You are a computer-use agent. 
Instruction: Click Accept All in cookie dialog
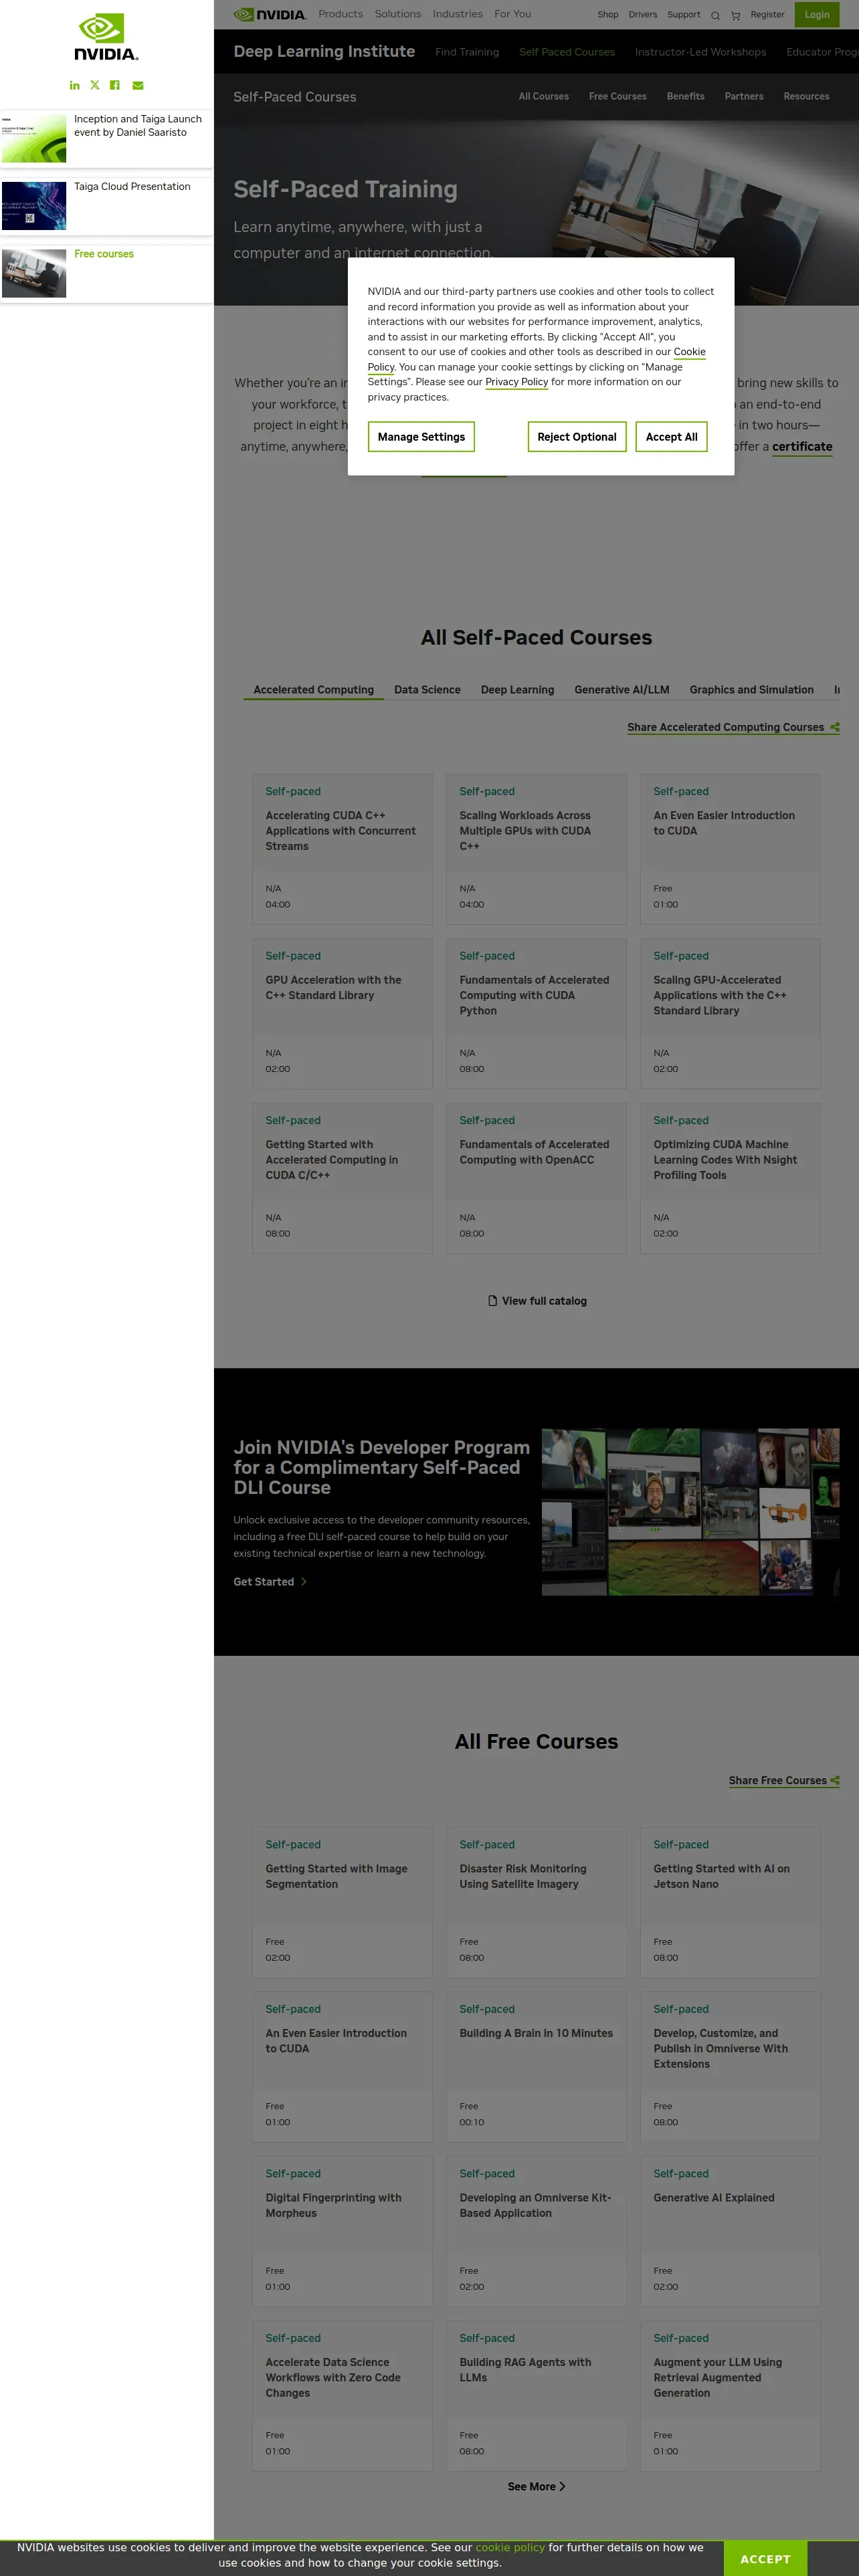pos(672,437)
